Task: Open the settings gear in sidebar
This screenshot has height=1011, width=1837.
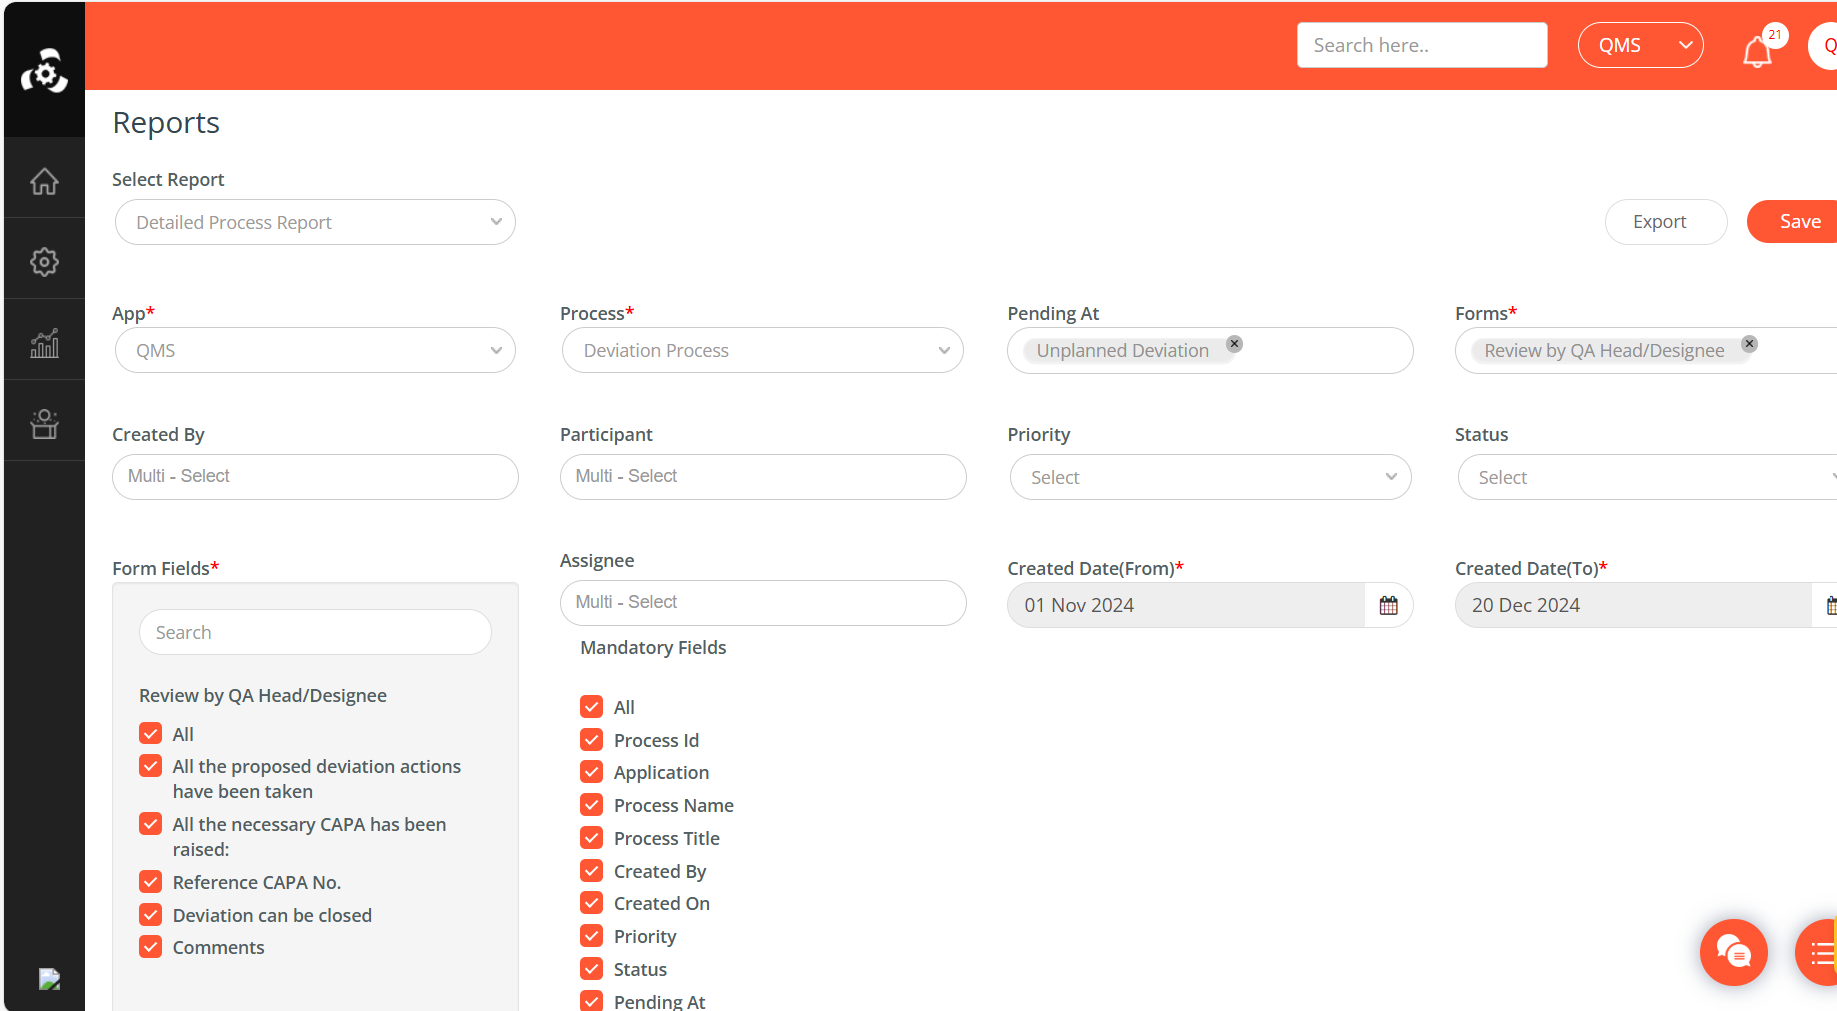Action: [44, 262]
